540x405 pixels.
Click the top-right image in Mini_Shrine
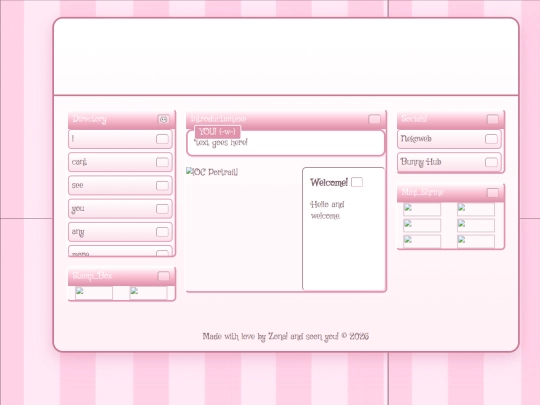click(x=476, y=209)
